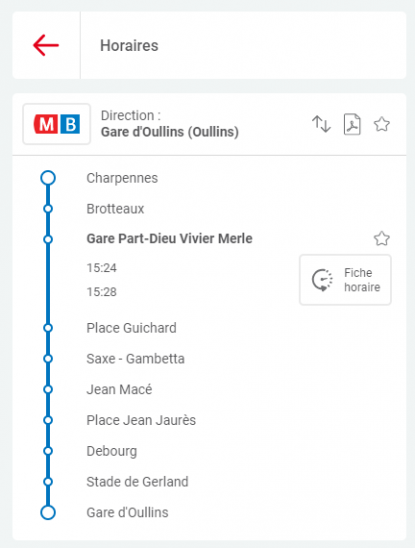
Task: Reverse line direction with swap arrows icon
Action: [321, 124]
